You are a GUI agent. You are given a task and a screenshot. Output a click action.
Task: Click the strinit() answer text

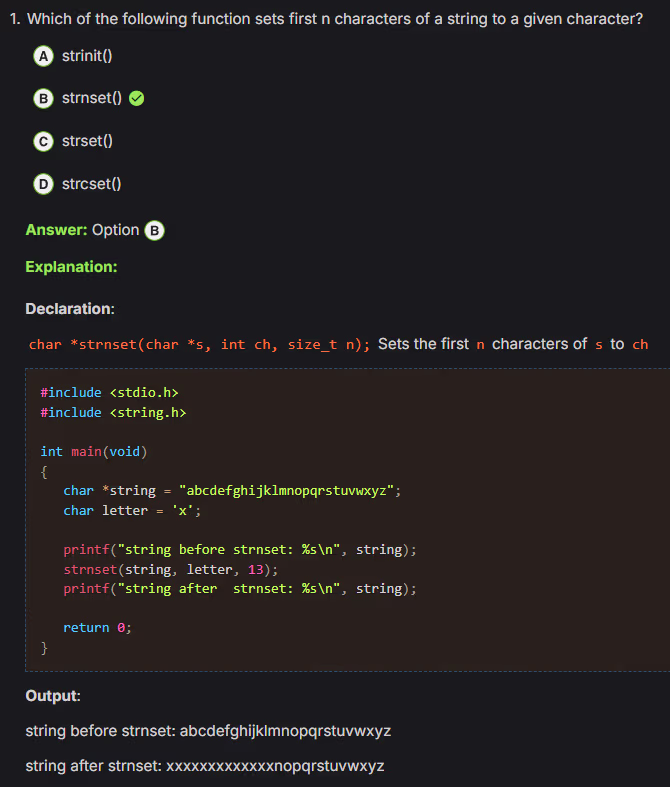click(x=86, y=56)
